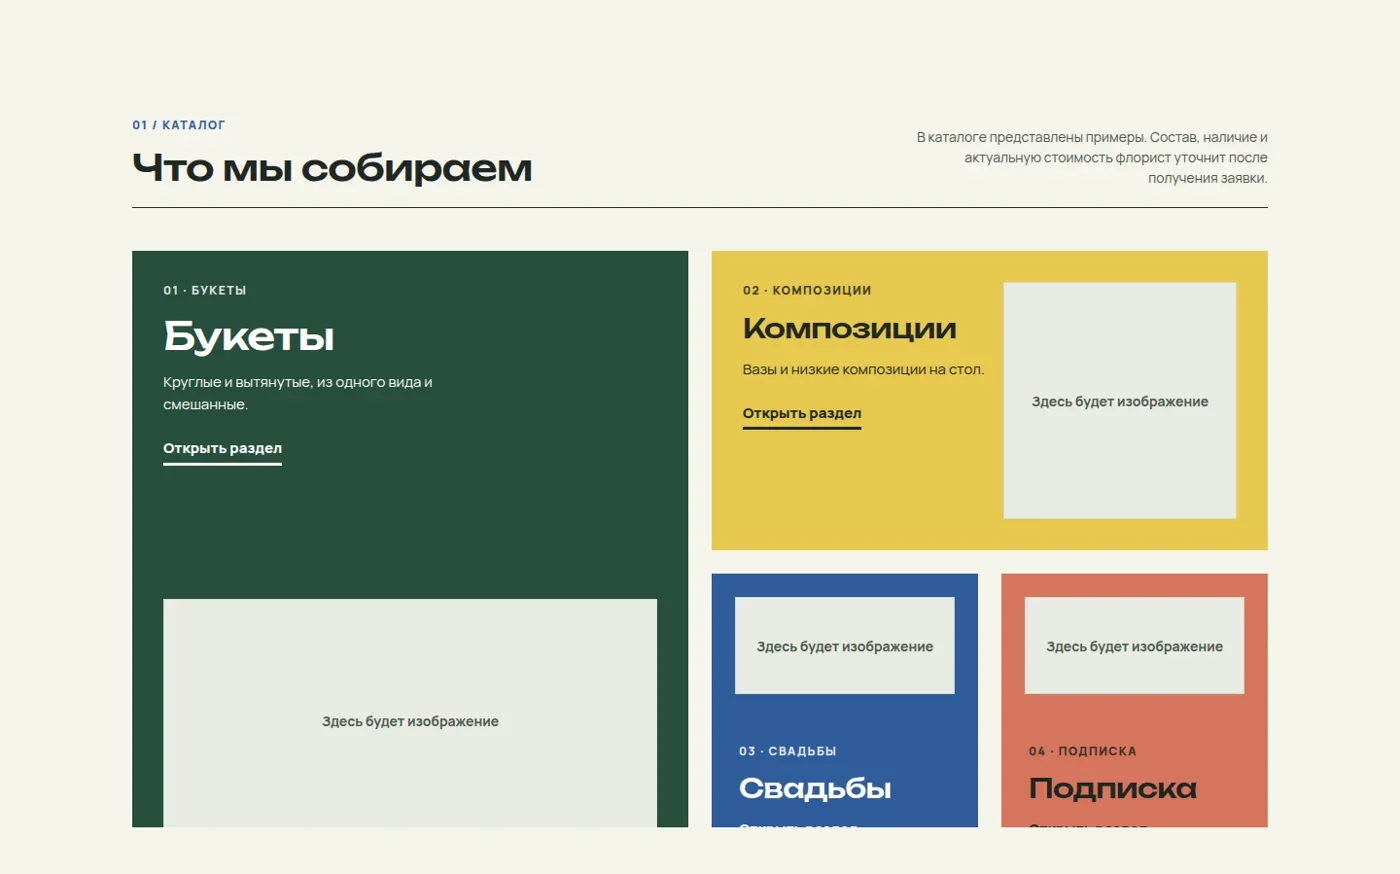The image size is (1400, 874).
Task: Click the Свадьбы card heading
Action: tap(815, 788)
